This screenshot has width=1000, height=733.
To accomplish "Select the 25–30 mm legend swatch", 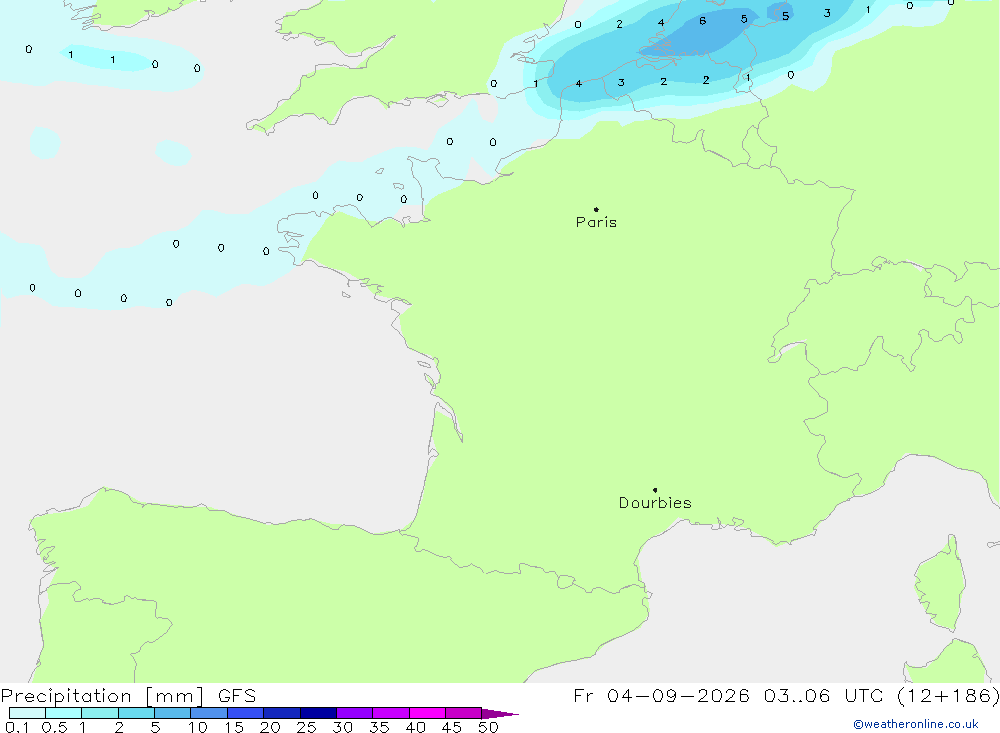I will [318, 713].
